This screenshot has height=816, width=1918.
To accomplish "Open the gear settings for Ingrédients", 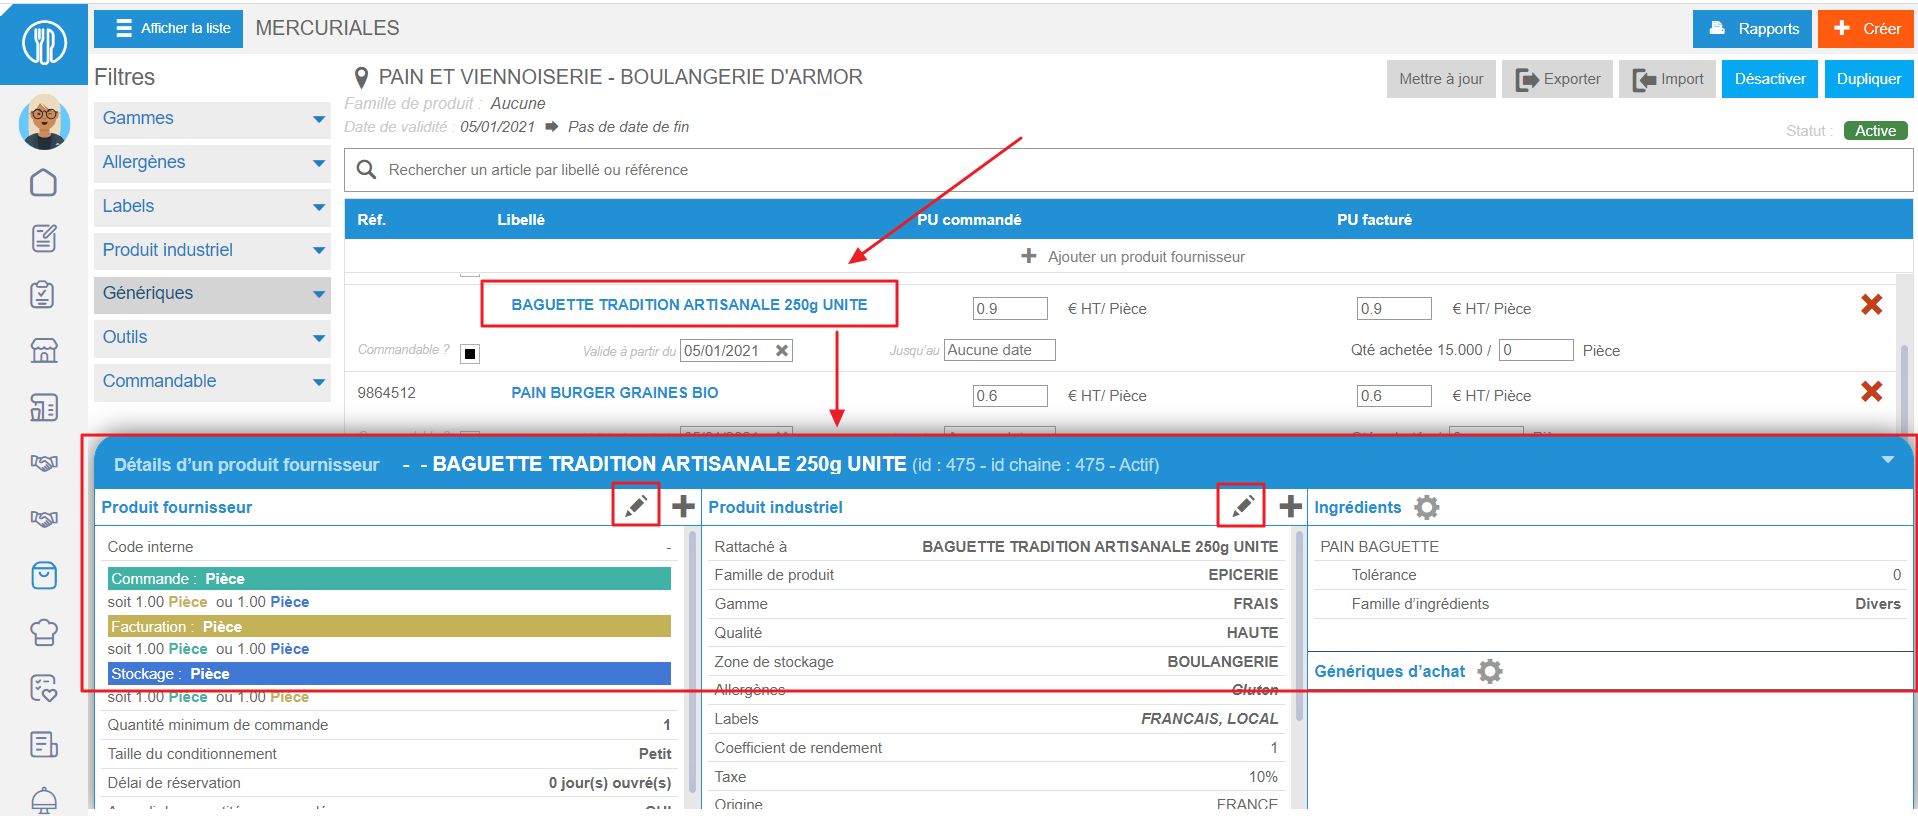I will tap(1427, 507).
